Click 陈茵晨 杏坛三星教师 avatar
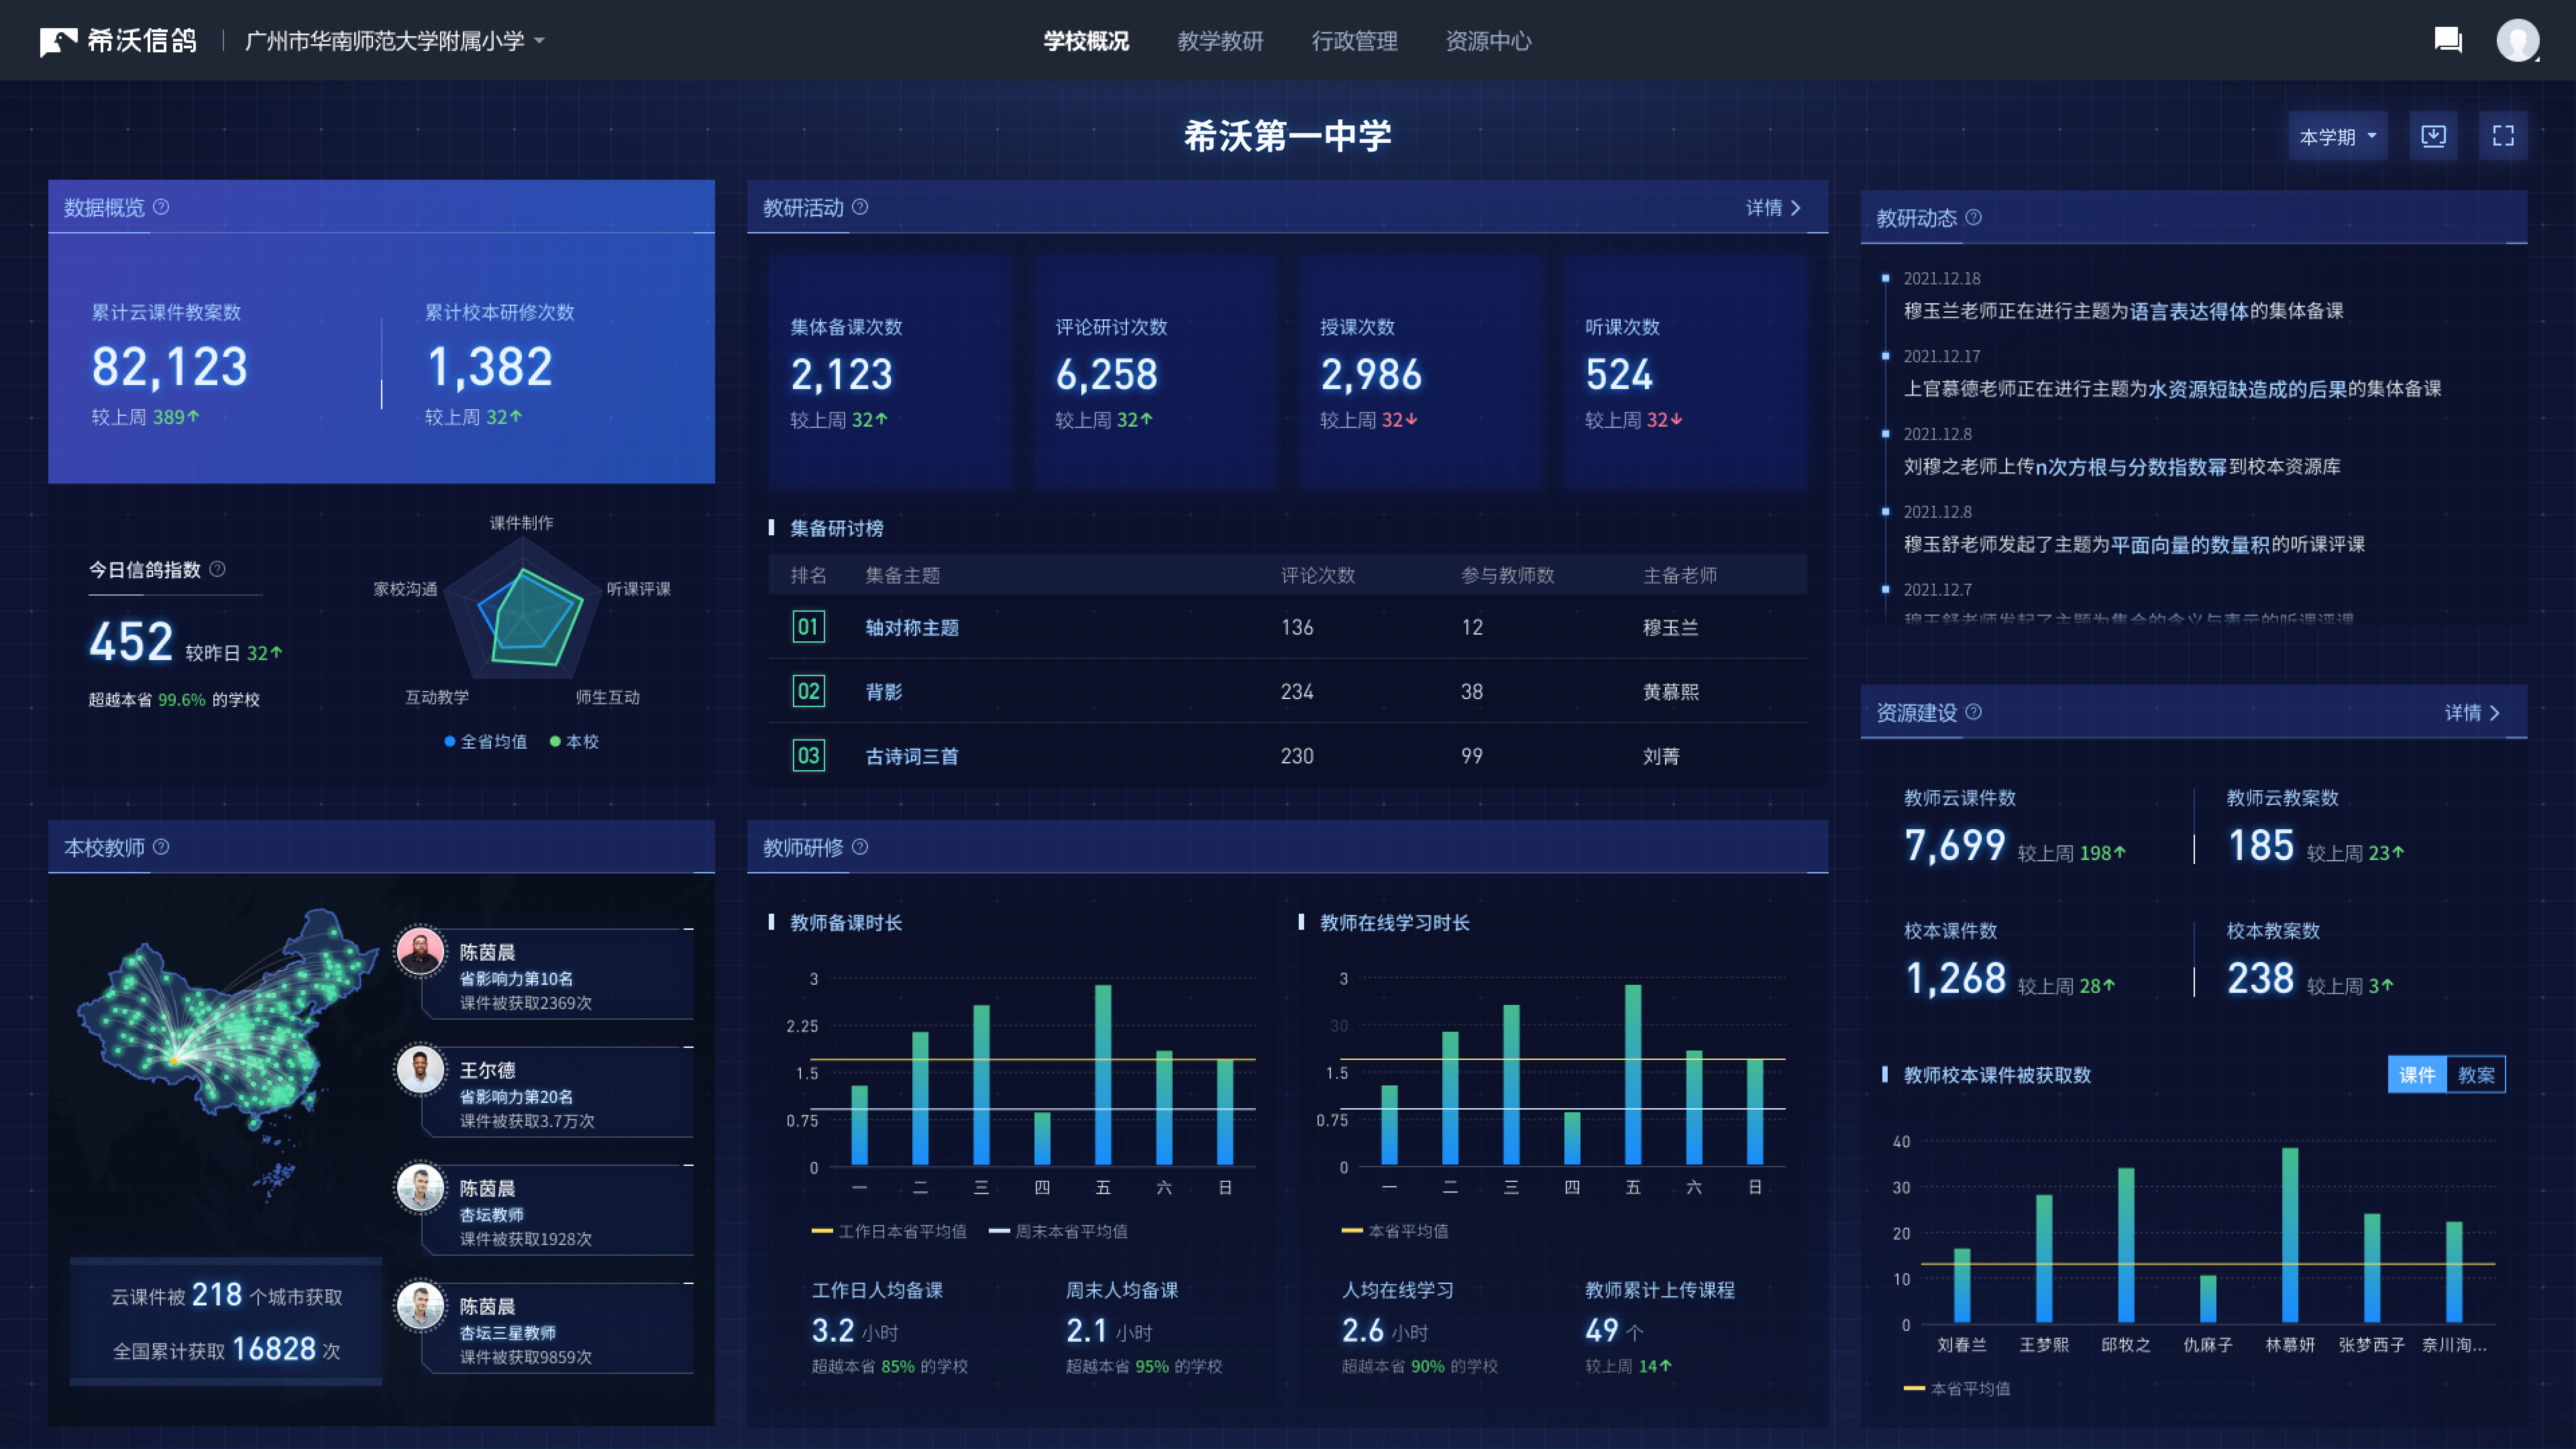Viewport: 2576px width, 1449px height. point(420,1305)
